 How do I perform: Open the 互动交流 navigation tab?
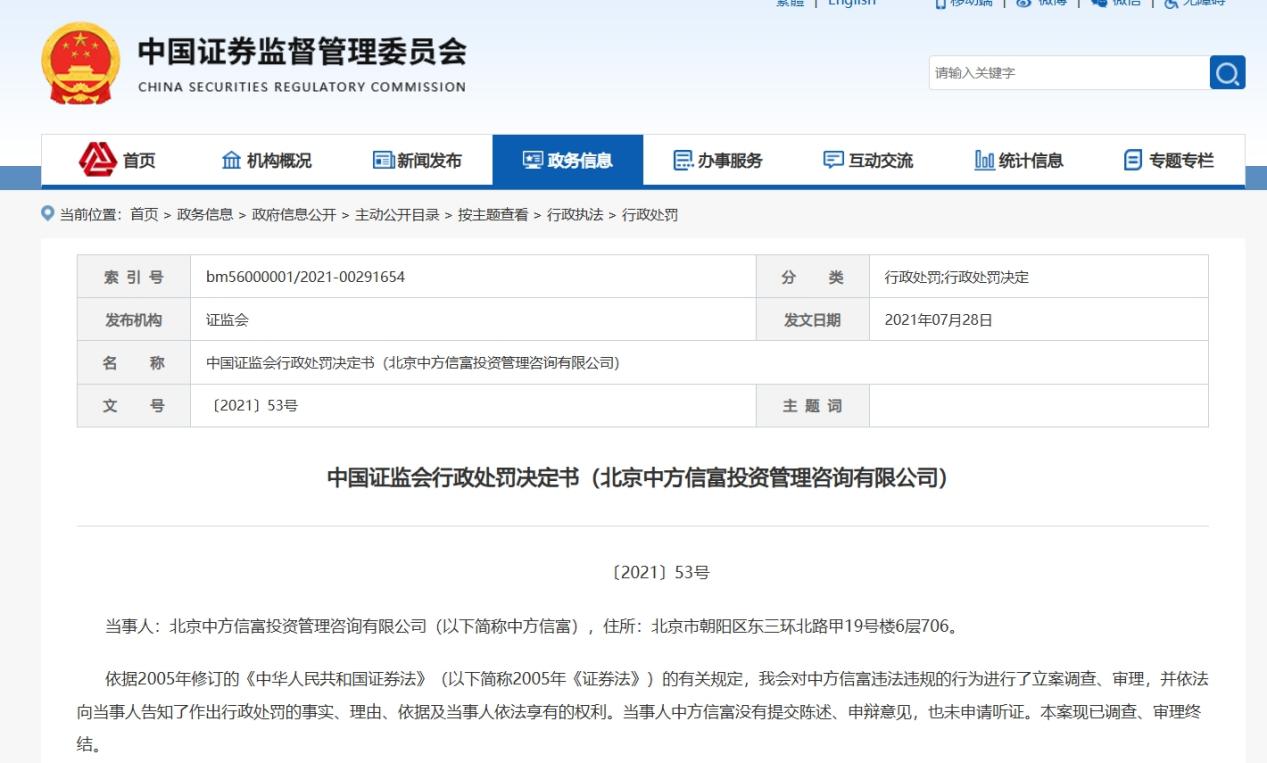coord(868,160)
